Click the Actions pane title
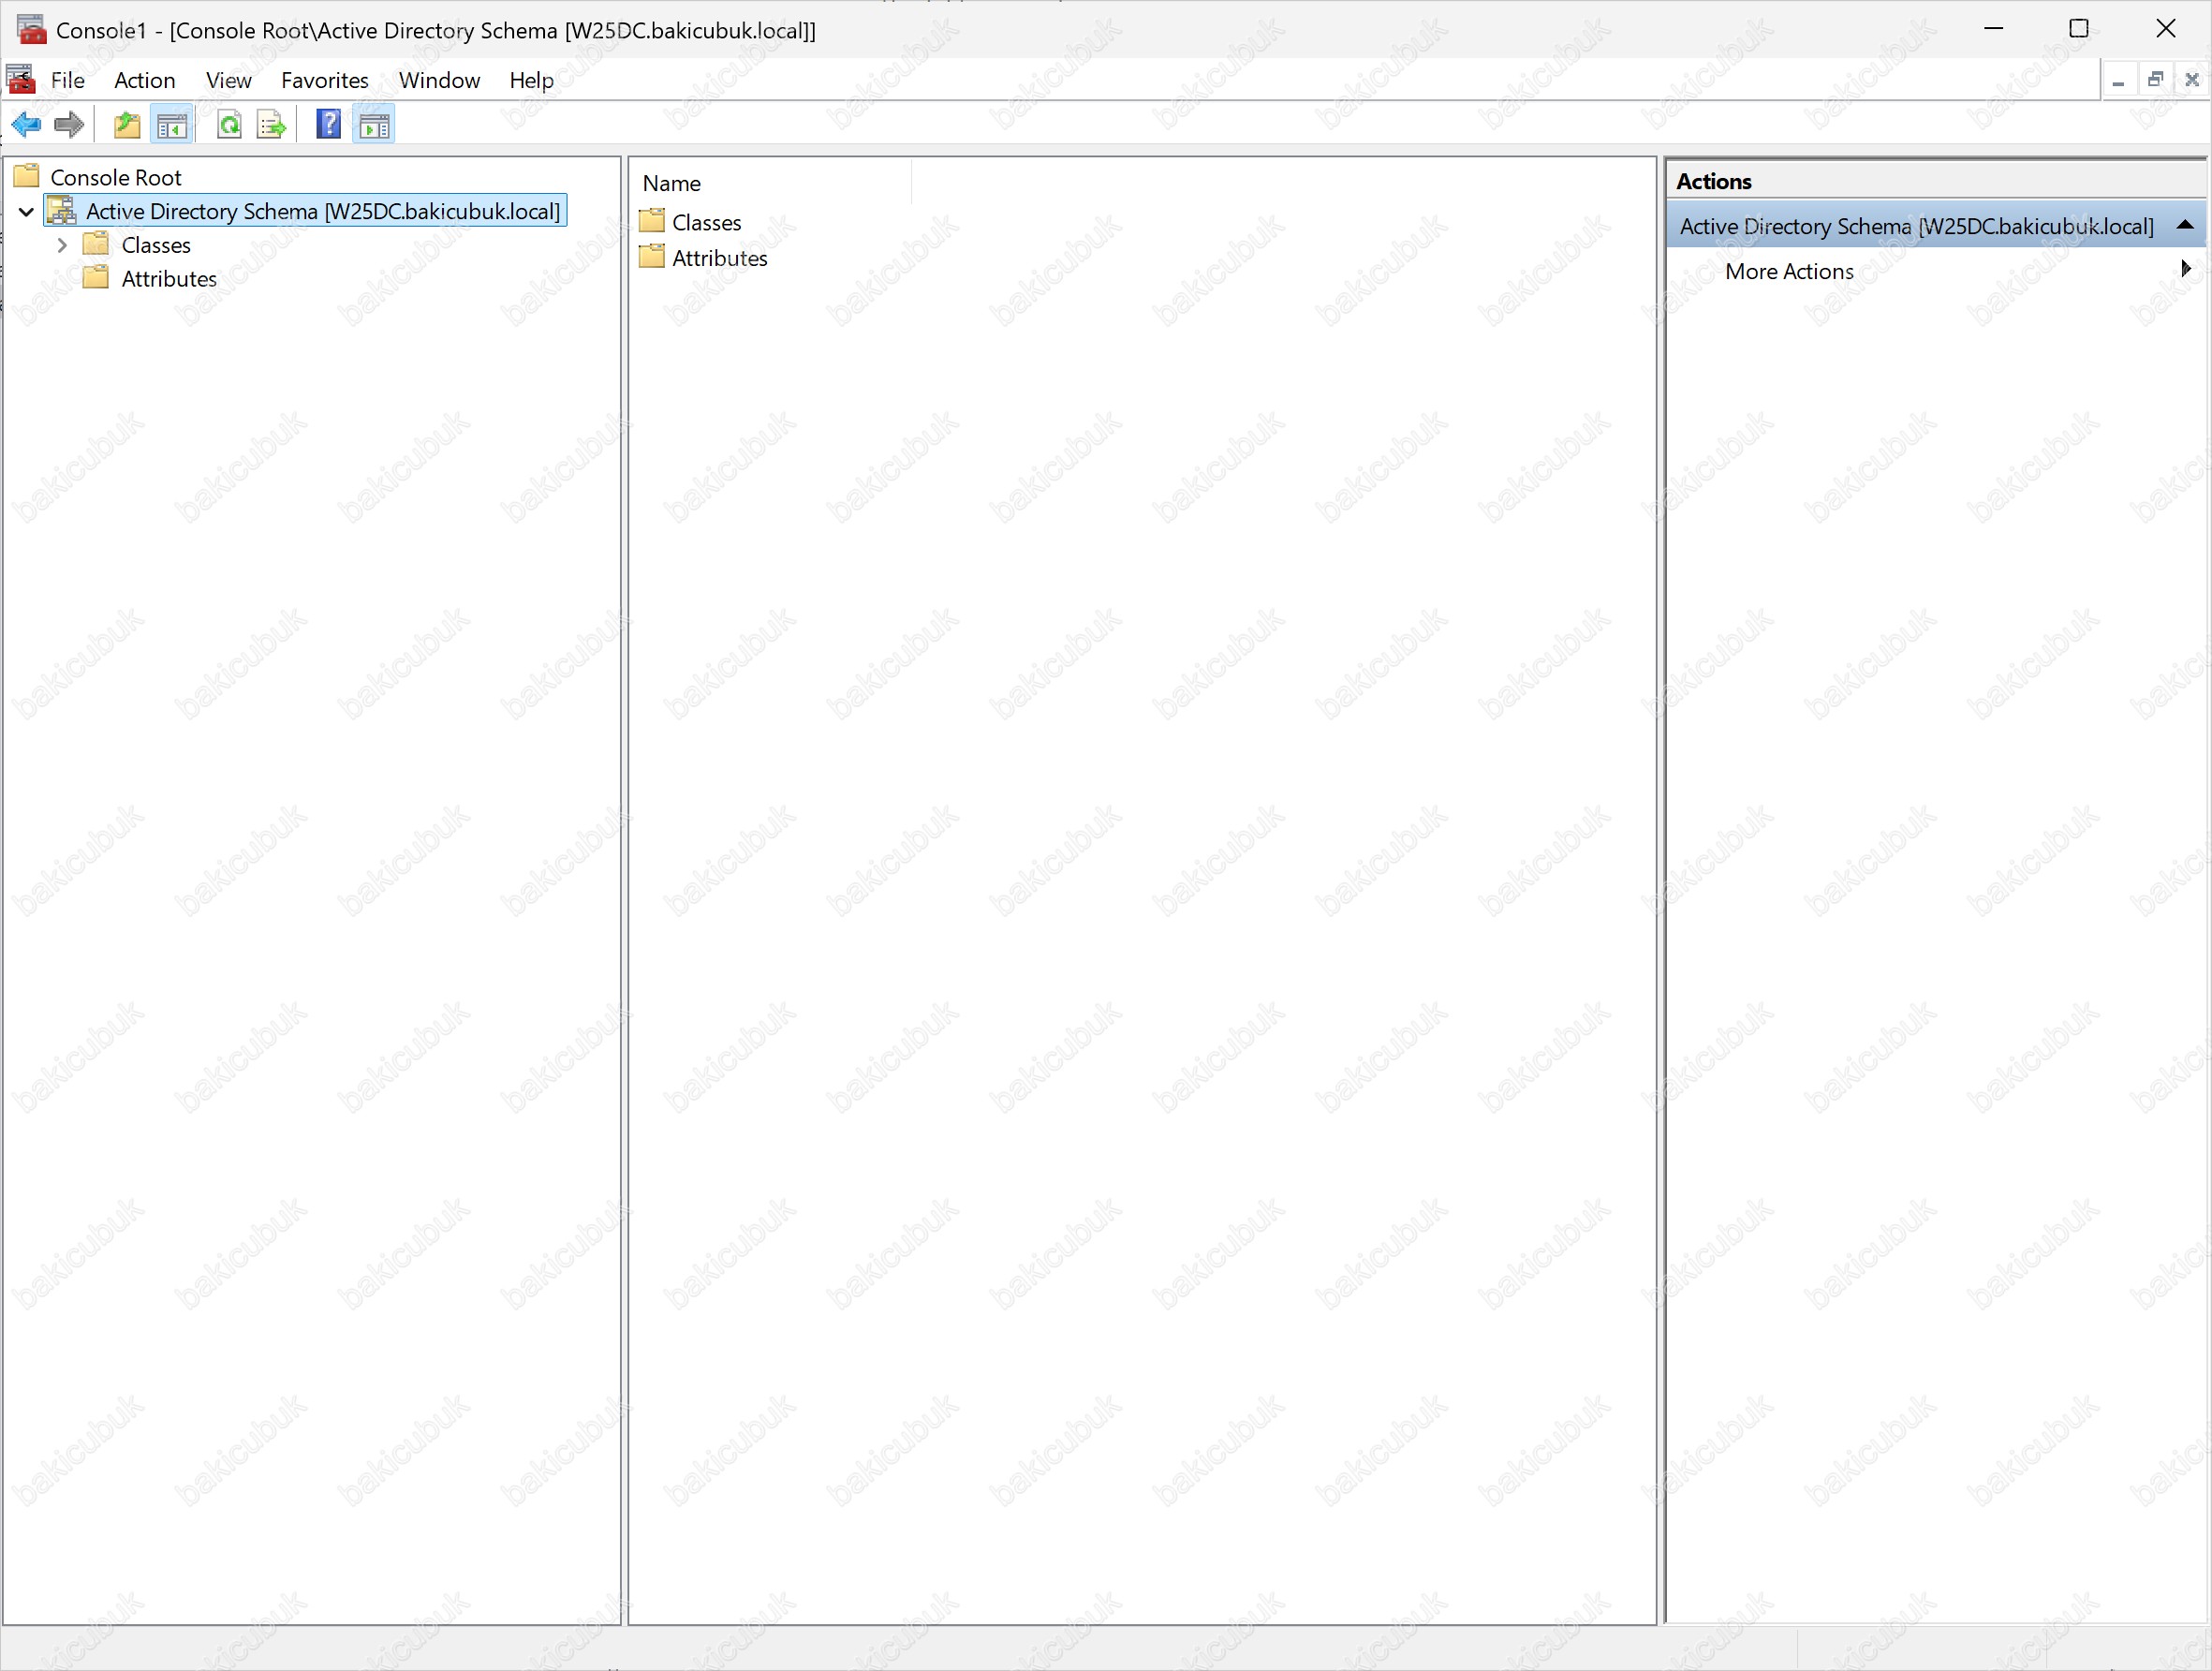 coord(1714,181)
